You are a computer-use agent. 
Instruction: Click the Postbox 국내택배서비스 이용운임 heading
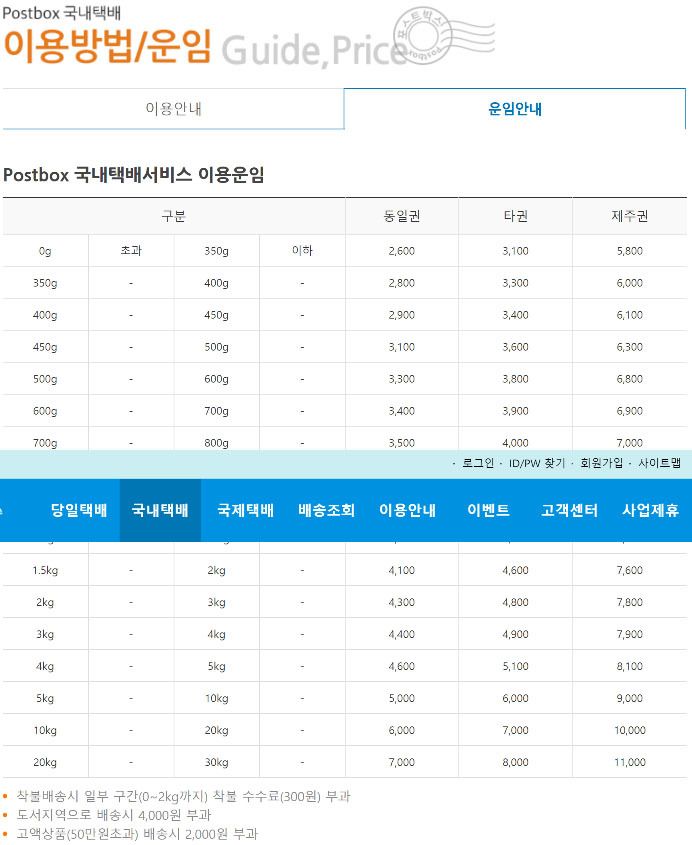pos(134,175)
